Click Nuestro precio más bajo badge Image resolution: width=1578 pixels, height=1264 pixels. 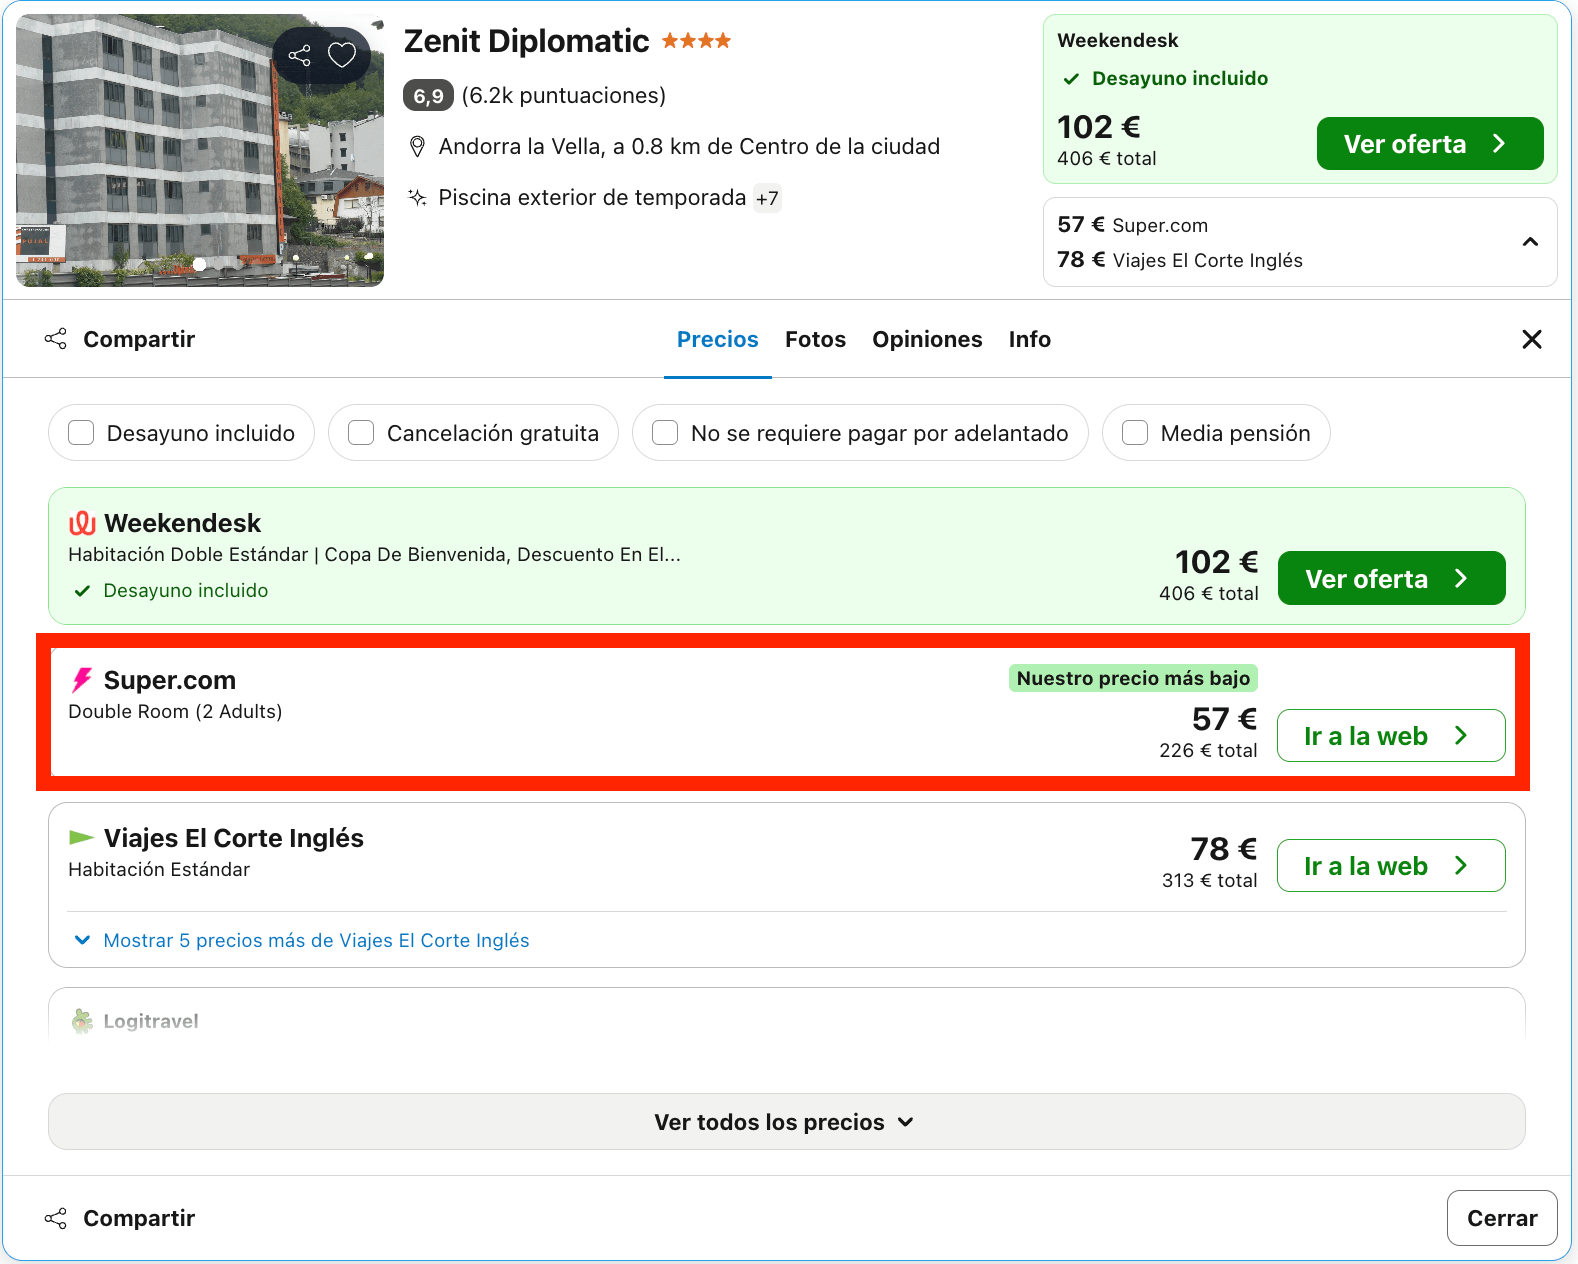click(1133, 678)
